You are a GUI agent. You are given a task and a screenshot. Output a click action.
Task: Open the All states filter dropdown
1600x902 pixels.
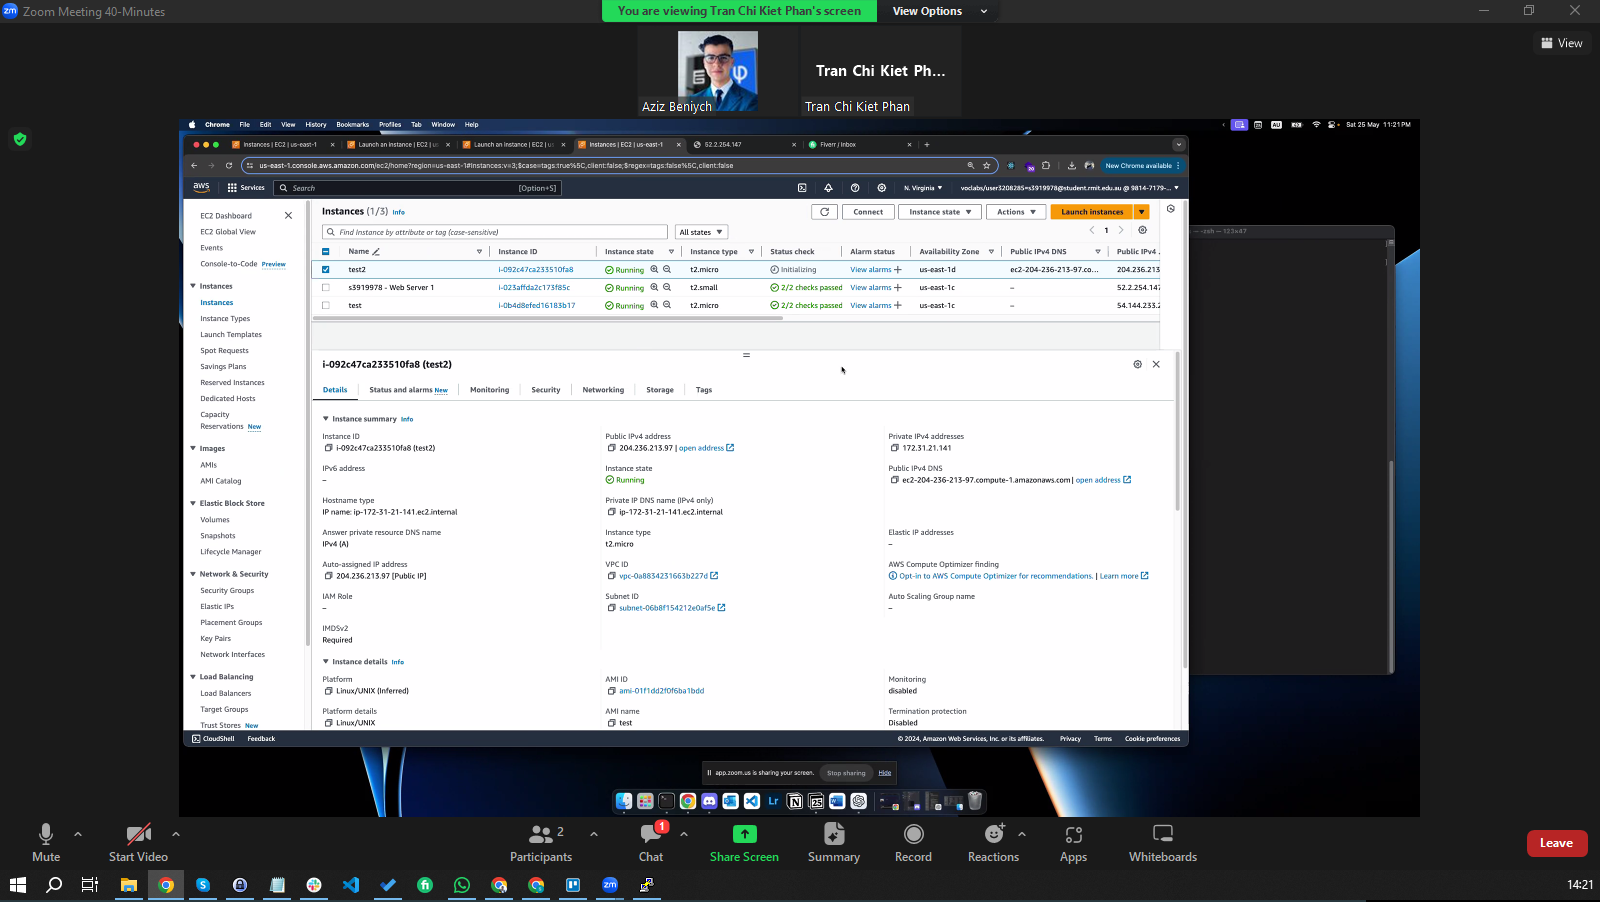700,231
